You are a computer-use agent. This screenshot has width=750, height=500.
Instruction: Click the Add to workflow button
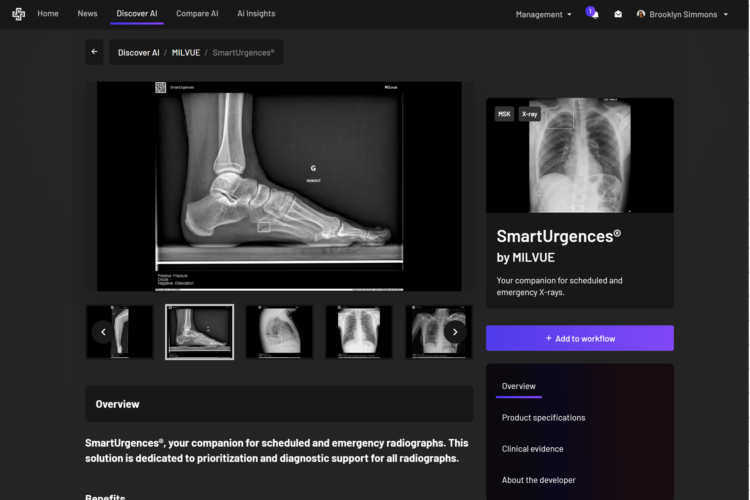tap(580, 338)
